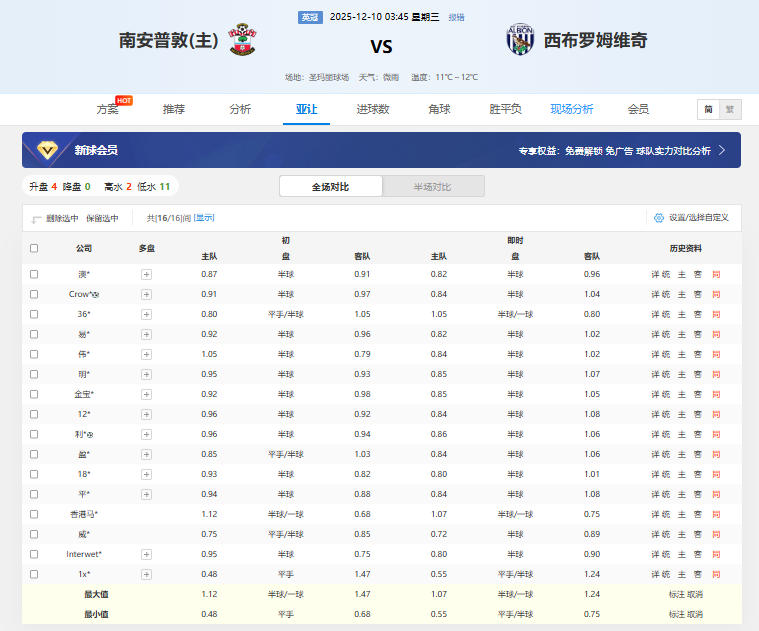Click the Southampton team crest logo
759x631 pixels.
tap(242, 40)
